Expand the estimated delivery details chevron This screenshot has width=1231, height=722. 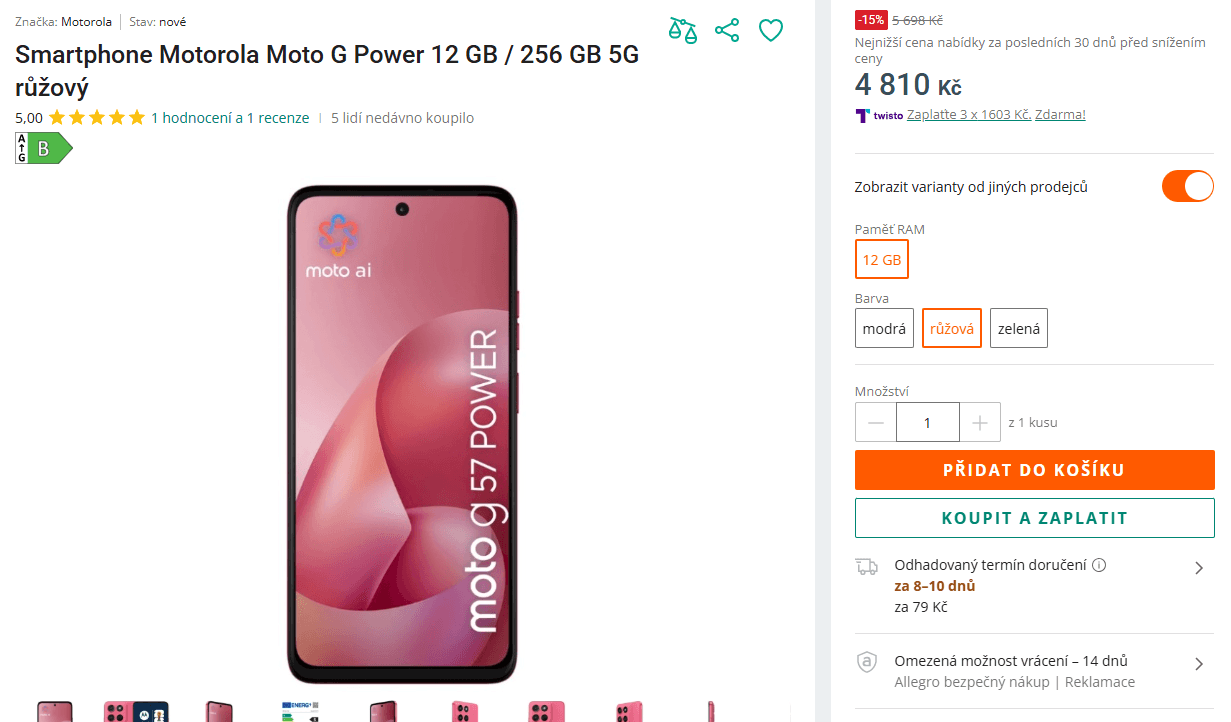click(x=1199, y=567)
